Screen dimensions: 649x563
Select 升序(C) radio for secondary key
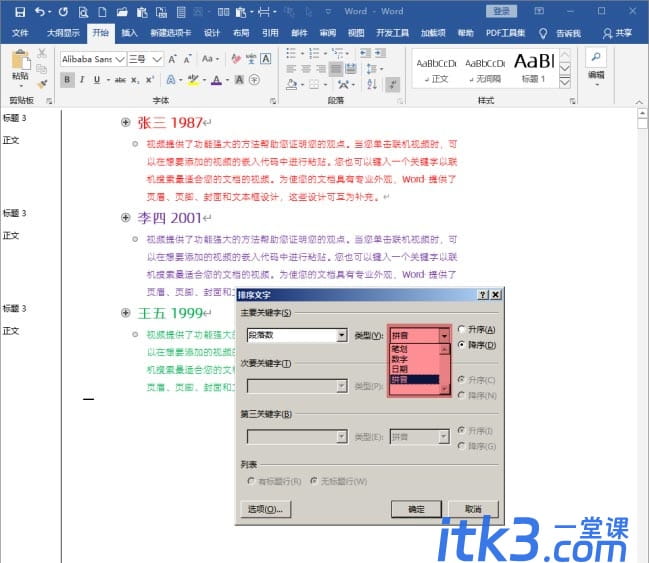pos(462,380)
